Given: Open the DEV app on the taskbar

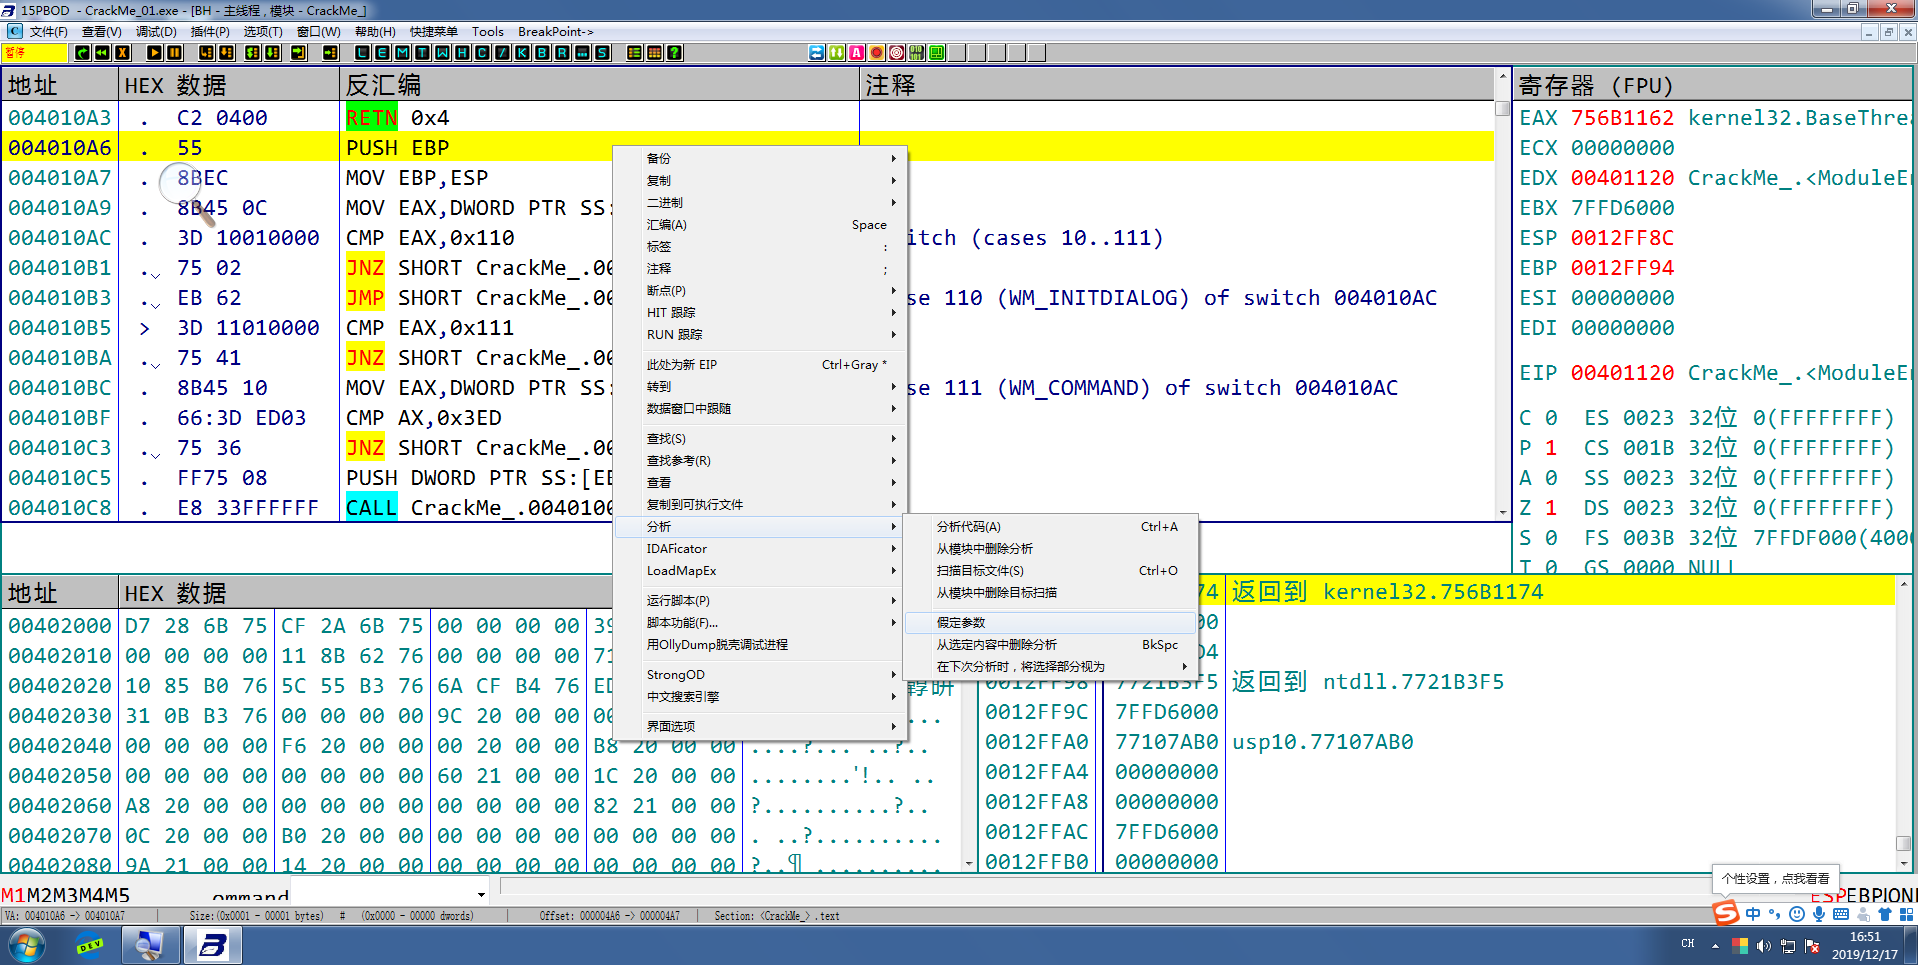Looking at the screenshot, I should [x=90, y=945].
